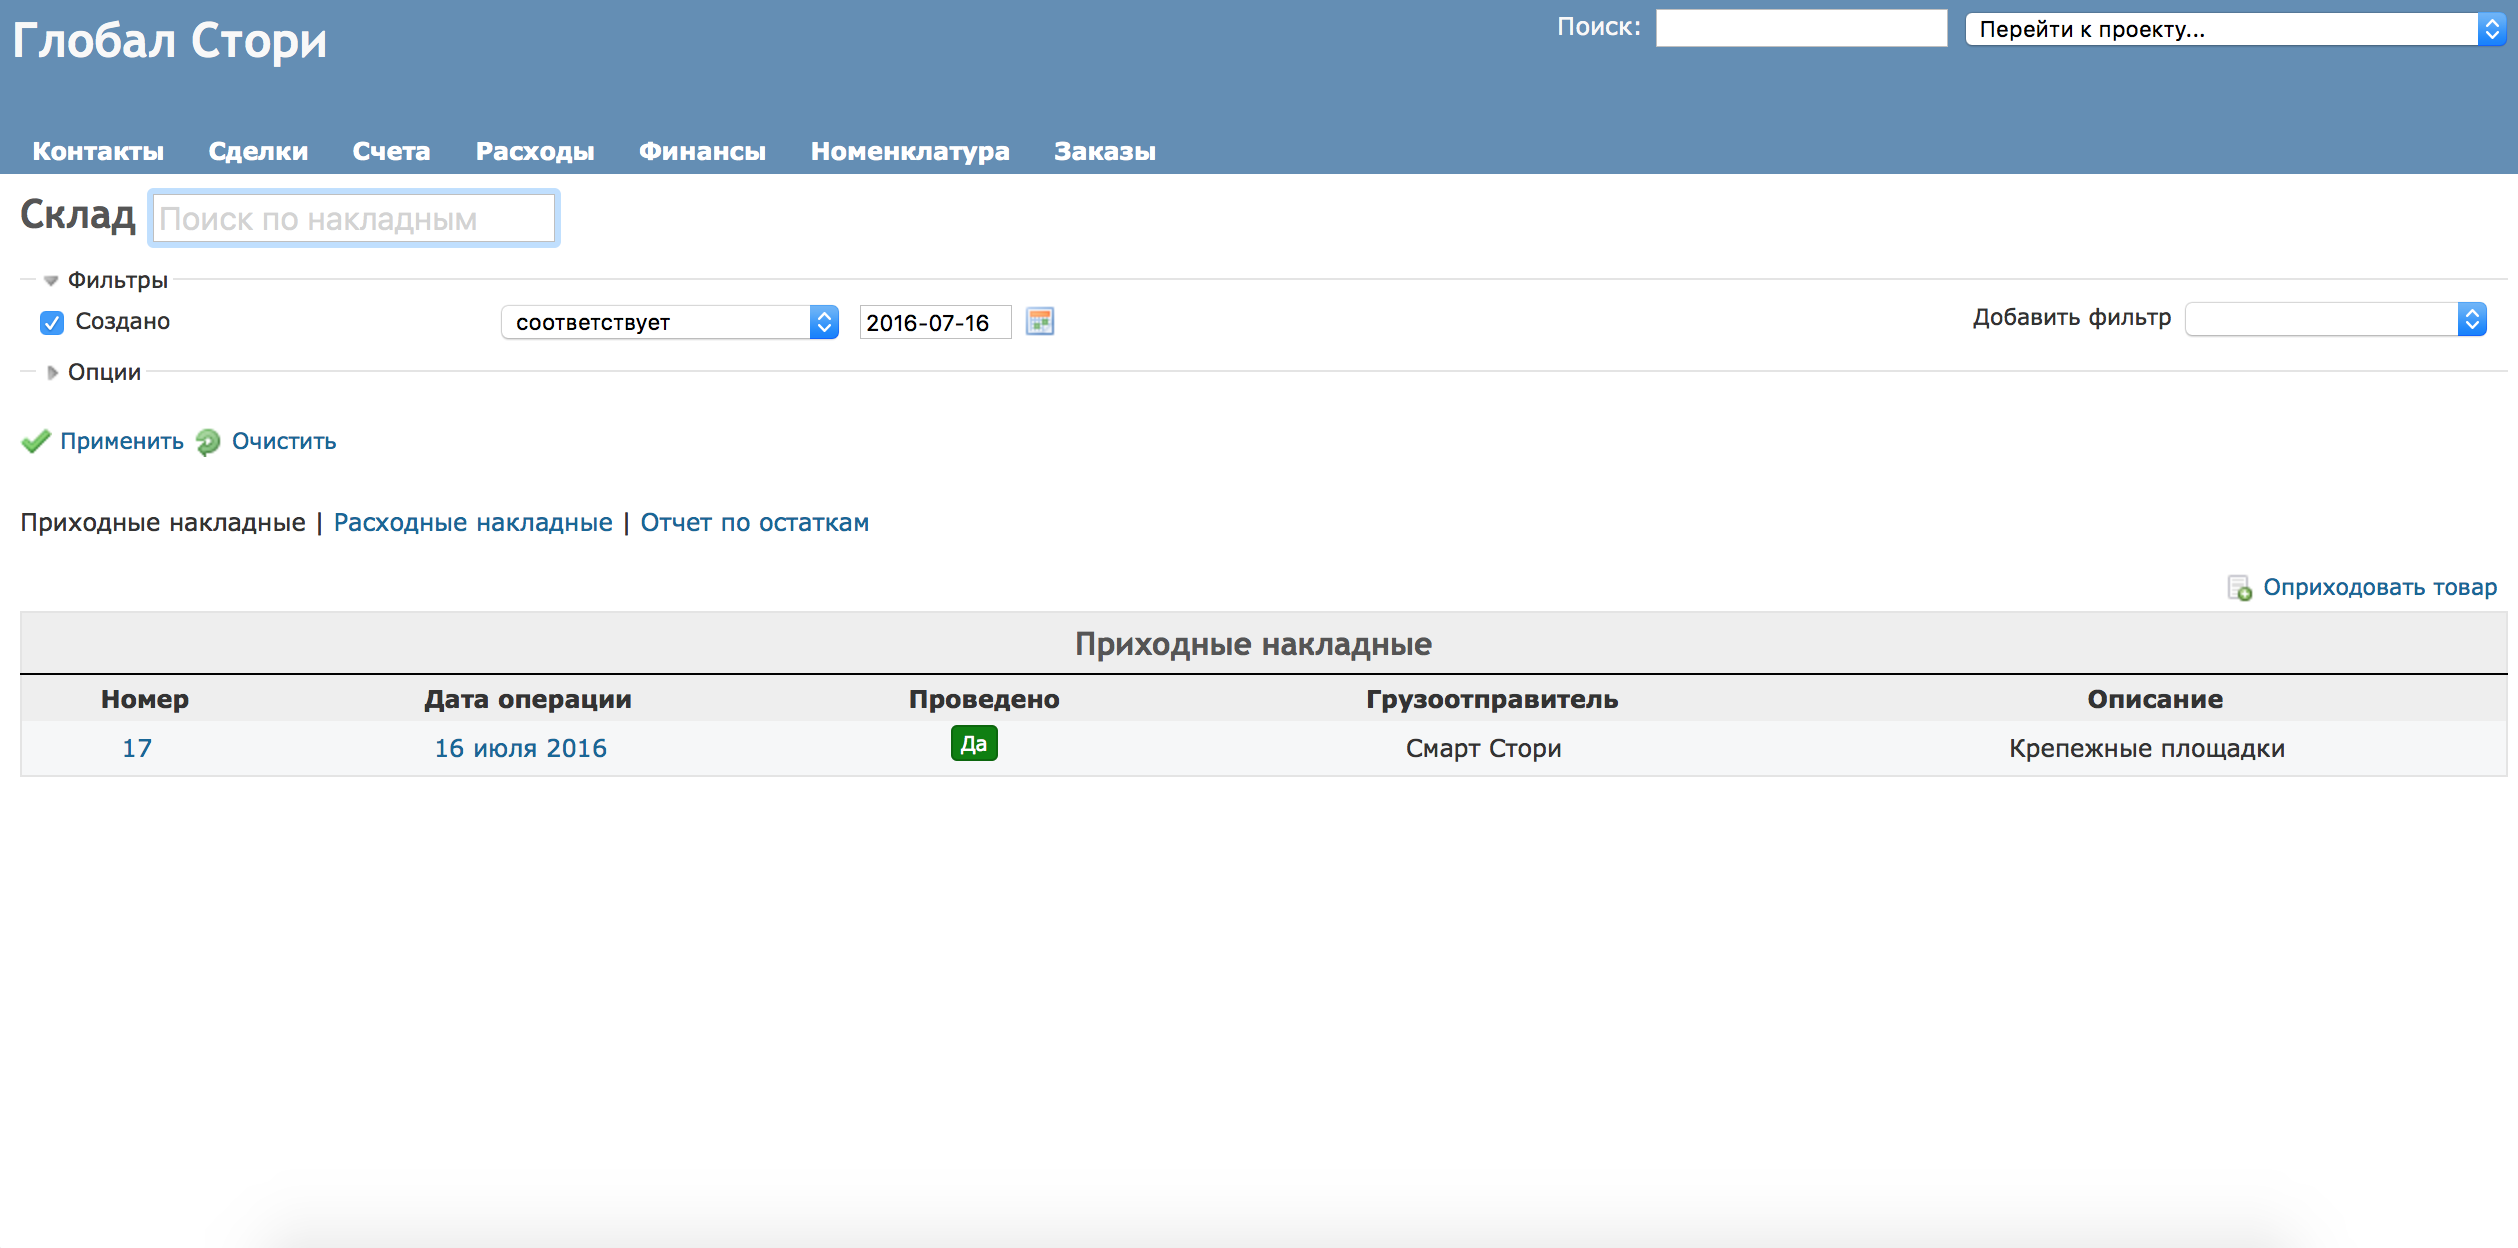The image size is (2518, 1248).
Task: Focus the Поиск по накладным field
Action: 354,218
